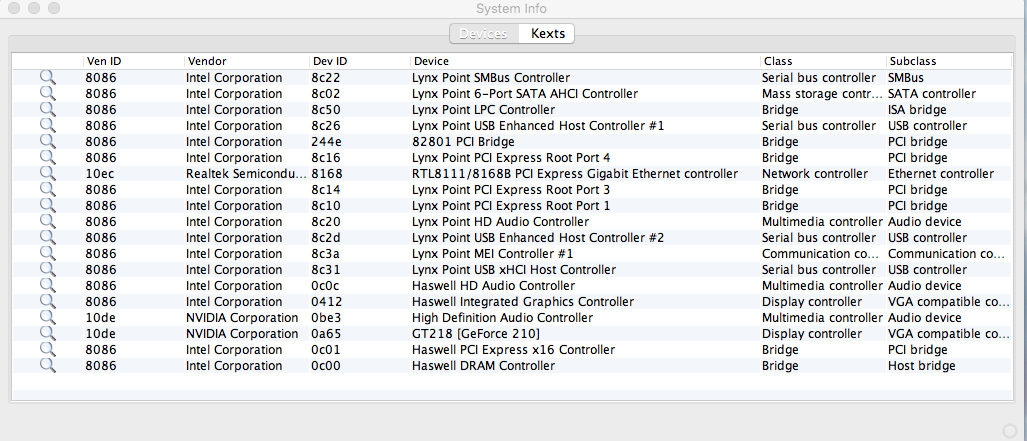Image resolution: width=1027 pixels, height=441 pixels.
Task: Click magnifier icon for Lynx Point MEI Controller #1
Action: click(x=47, y=254)
